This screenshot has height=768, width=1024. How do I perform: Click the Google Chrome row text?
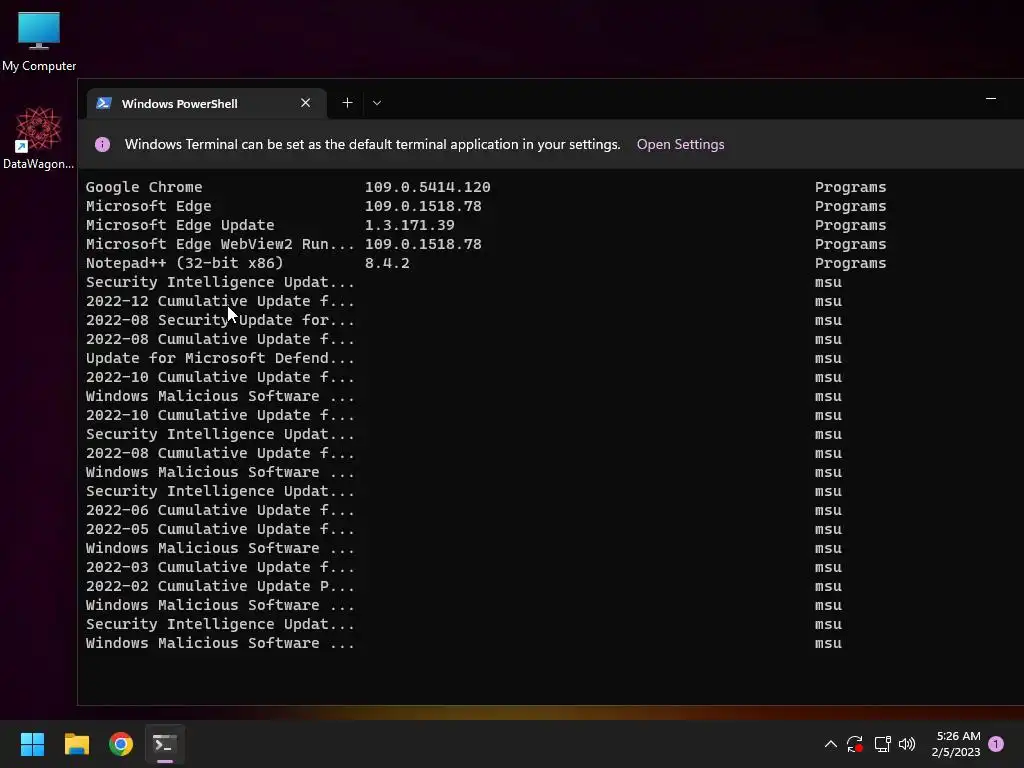[144, 187]
